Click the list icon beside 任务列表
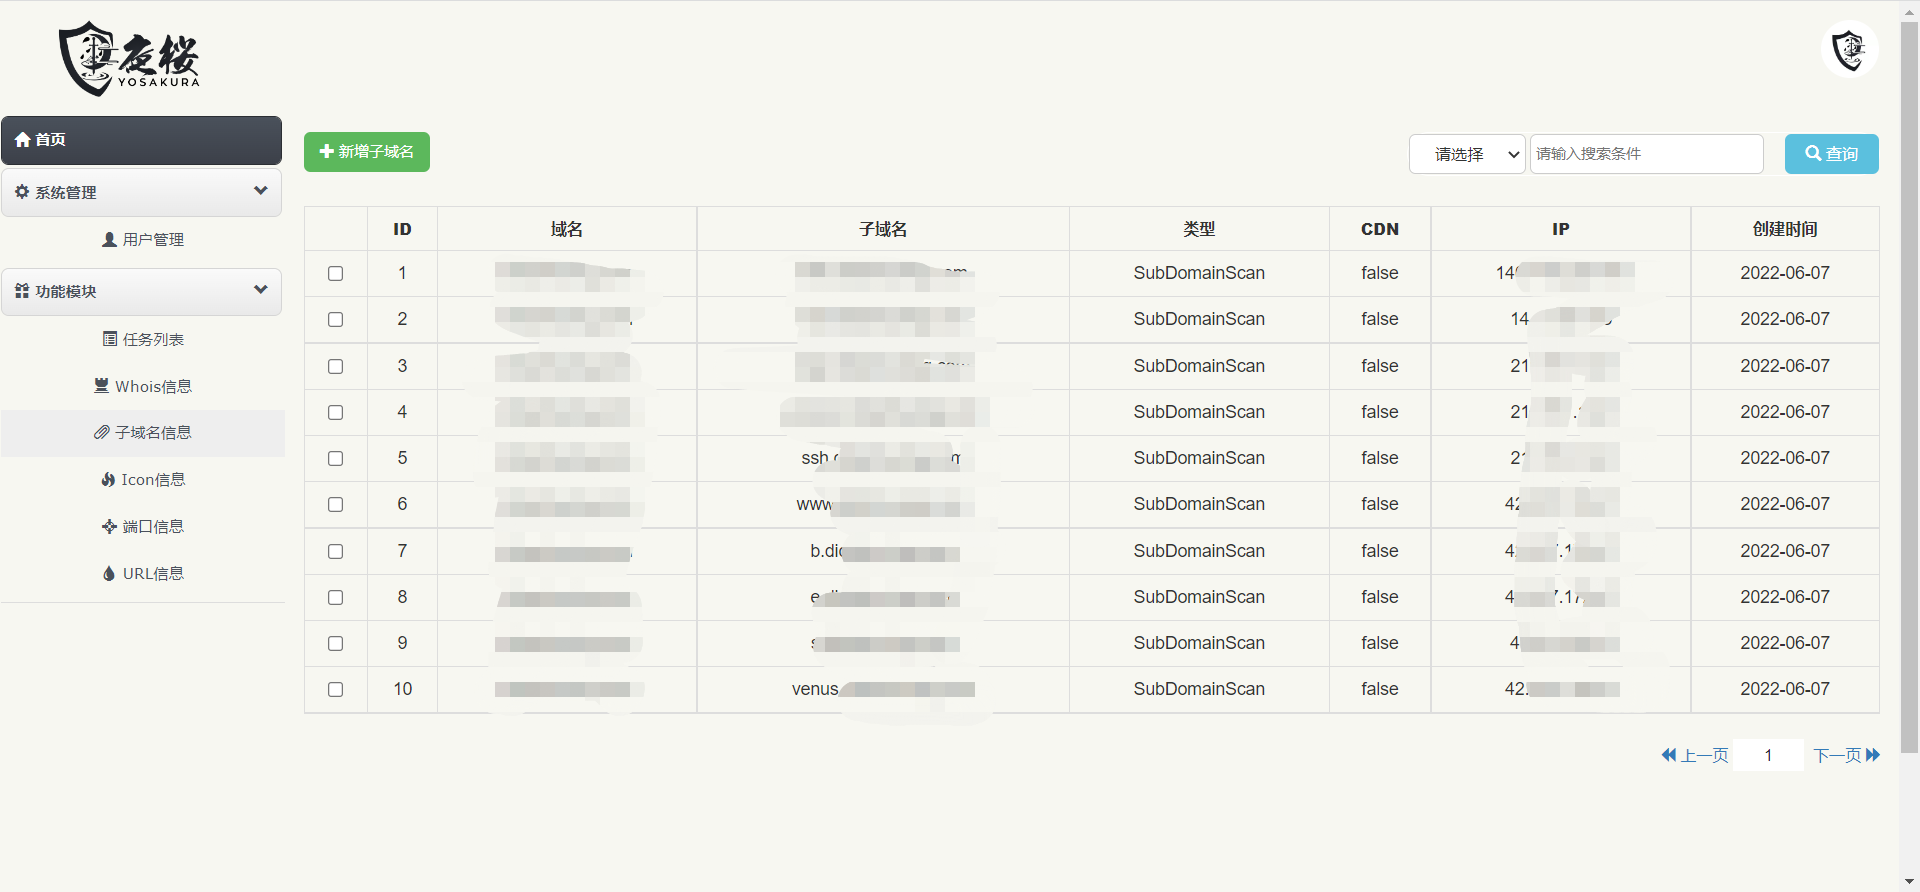The image size is (1920, 892). pyautogui.click(x=110, y=339)
